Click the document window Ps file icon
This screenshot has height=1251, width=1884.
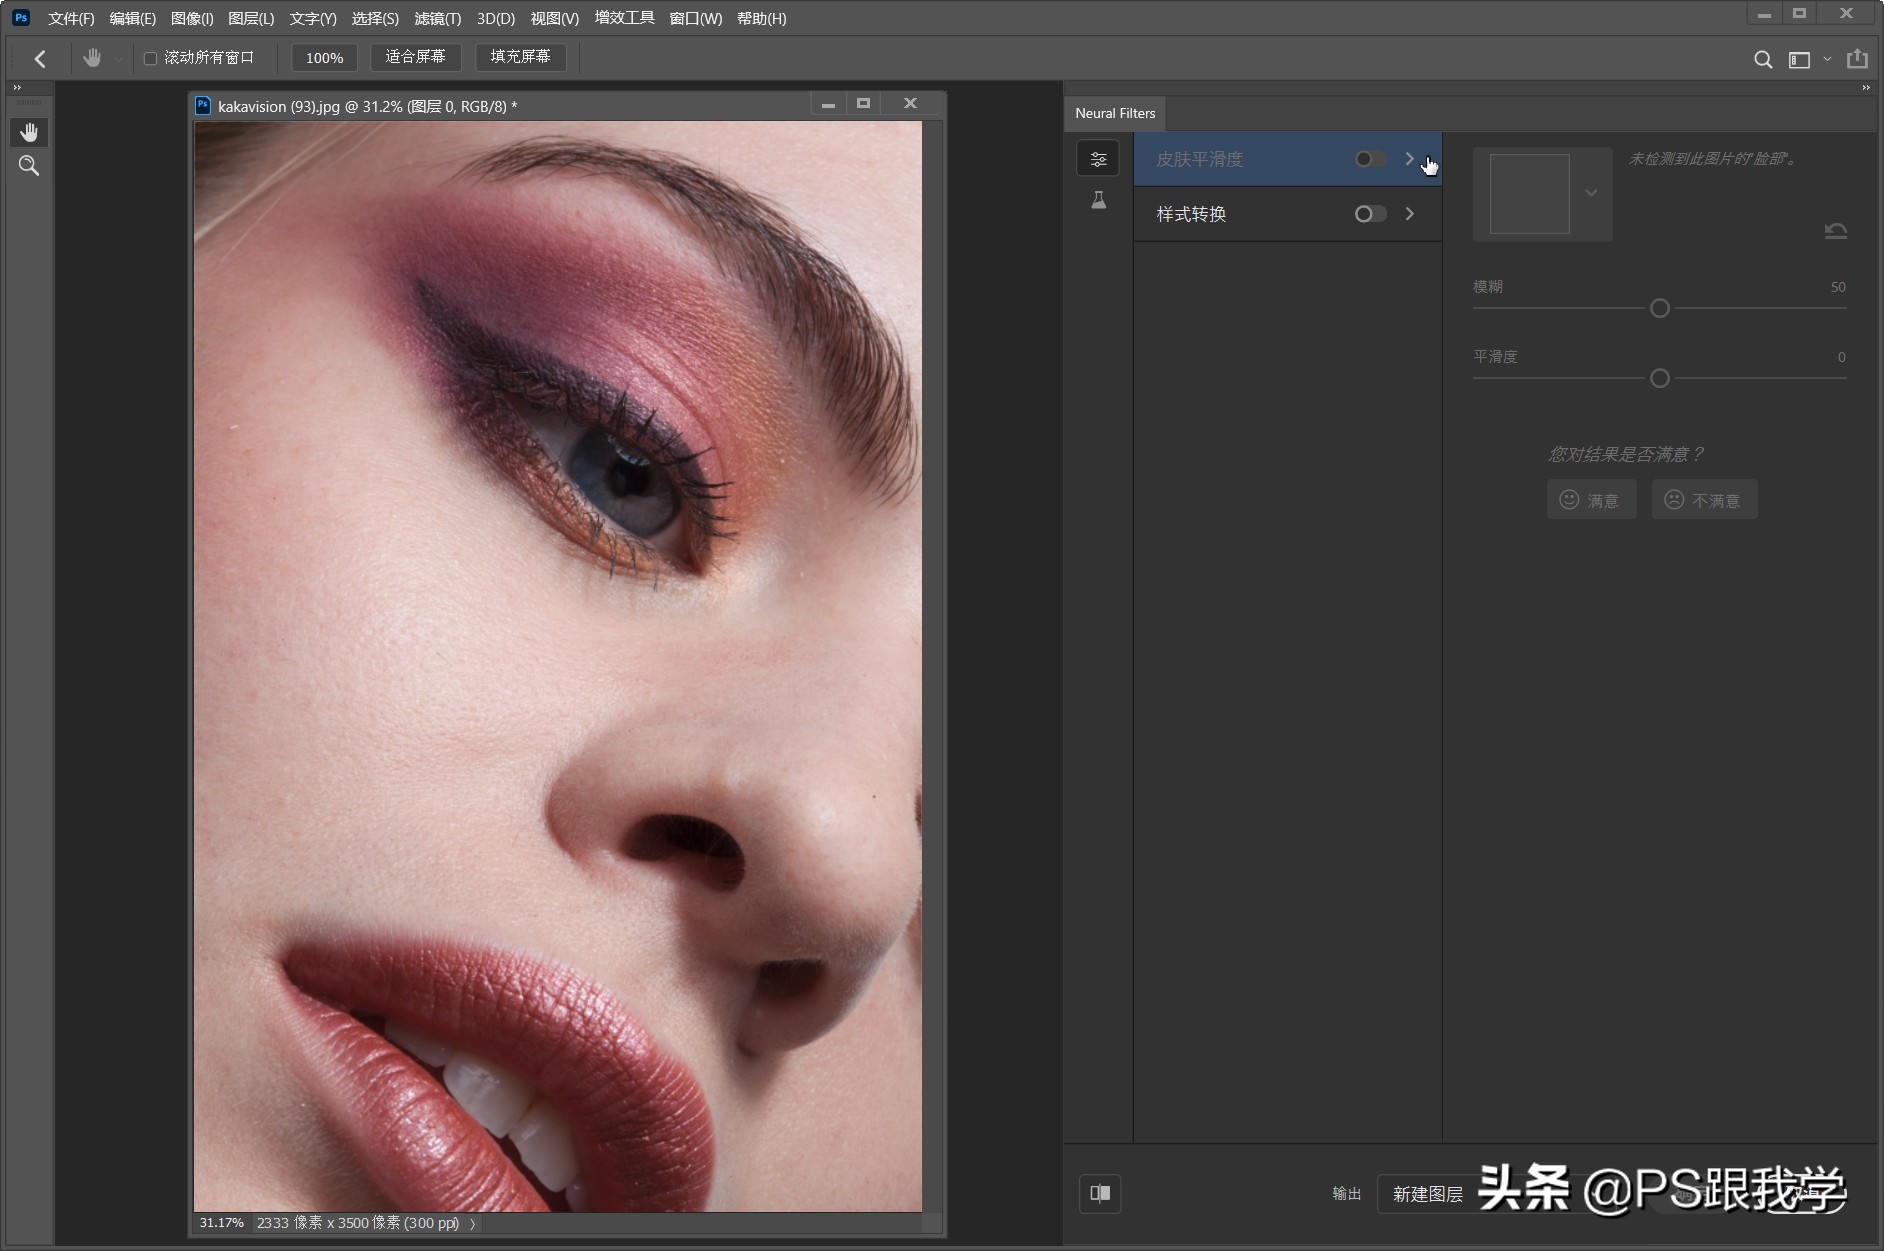pyautogui.click(x=203, y=105)
